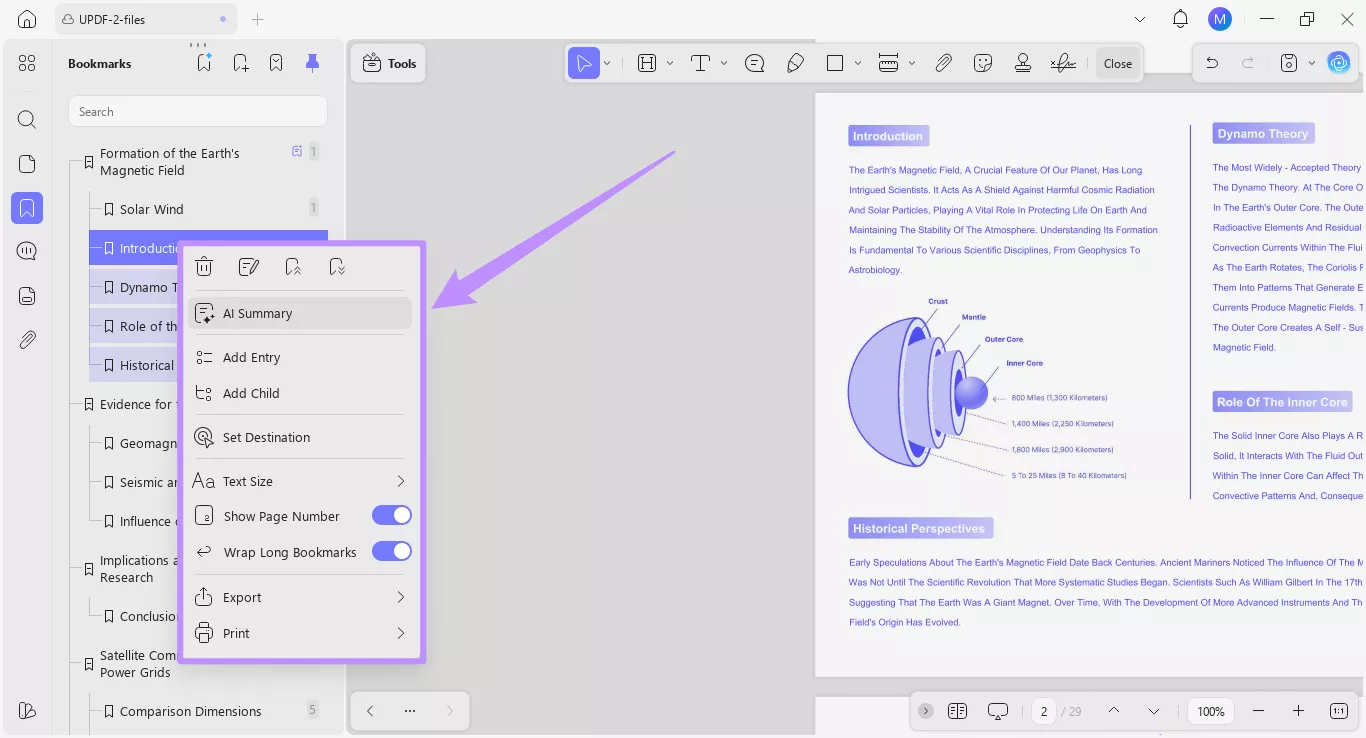1366x738 pixels.
Task: Choose Add Entry in the context menu
Action: [301, 357]
